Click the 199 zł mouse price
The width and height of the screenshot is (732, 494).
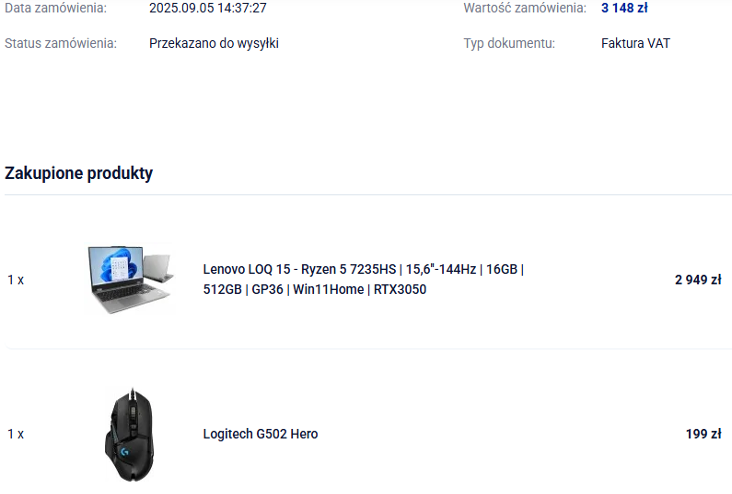[704, 434]
